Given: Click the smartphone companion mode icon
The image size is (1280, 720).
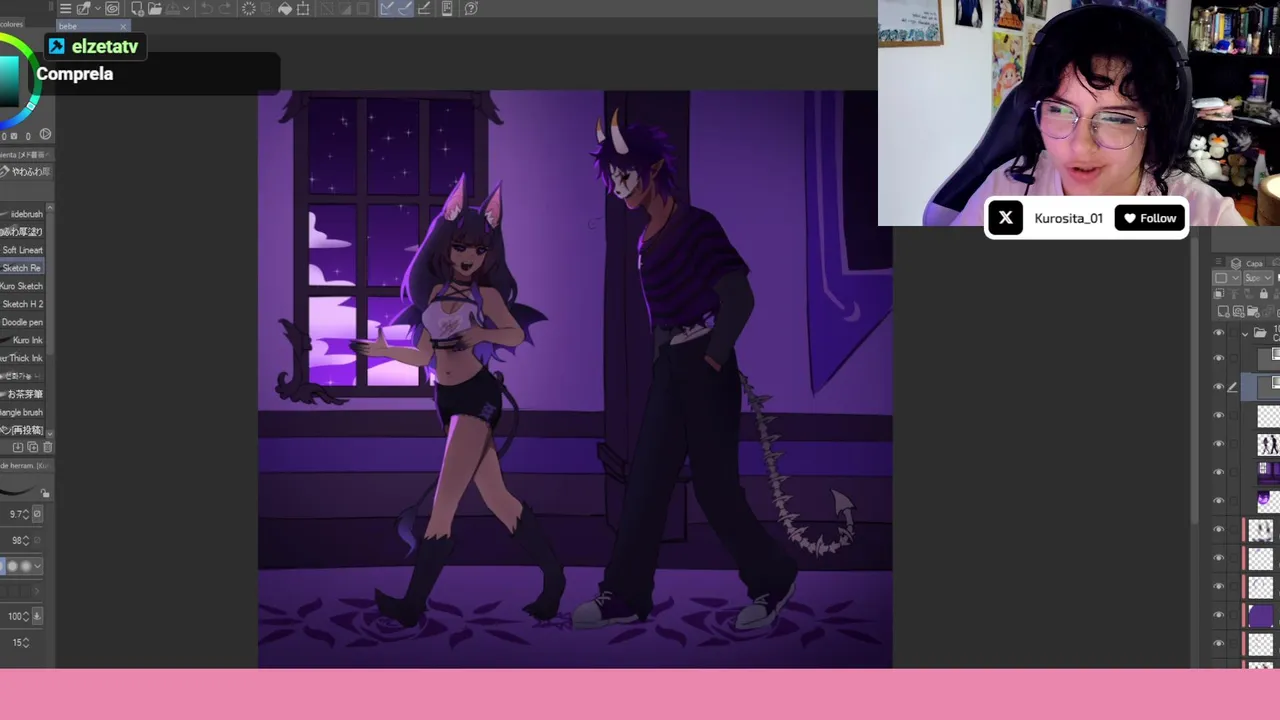Looking at the screenshot, I should pyautogui.click(x=447, y=8).
